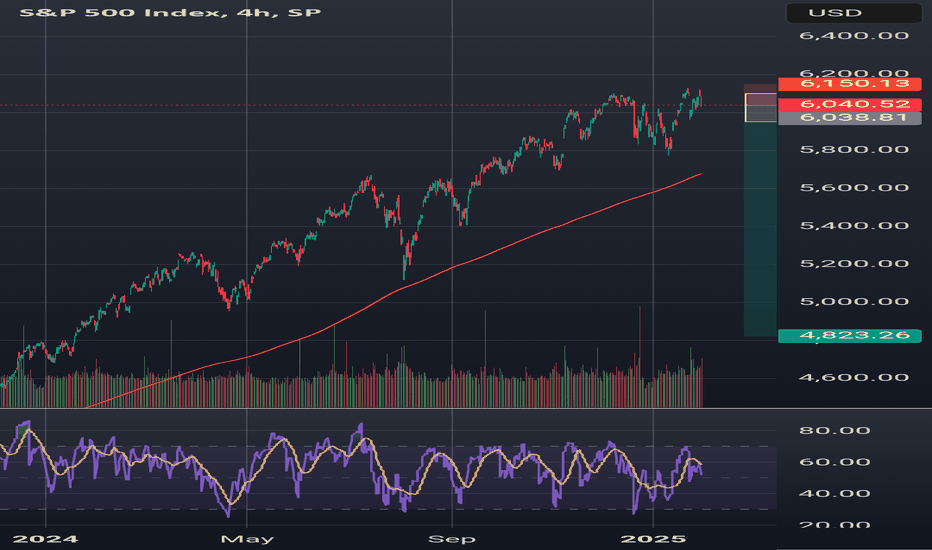Click the 2024 time axis label
Image resolution: width=932 pixels, height=550 pixels.
pyautogui.click(x=45, y=539)
